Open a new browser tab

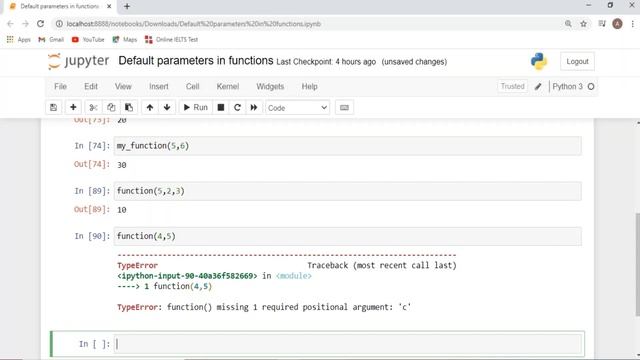[127, 7]
